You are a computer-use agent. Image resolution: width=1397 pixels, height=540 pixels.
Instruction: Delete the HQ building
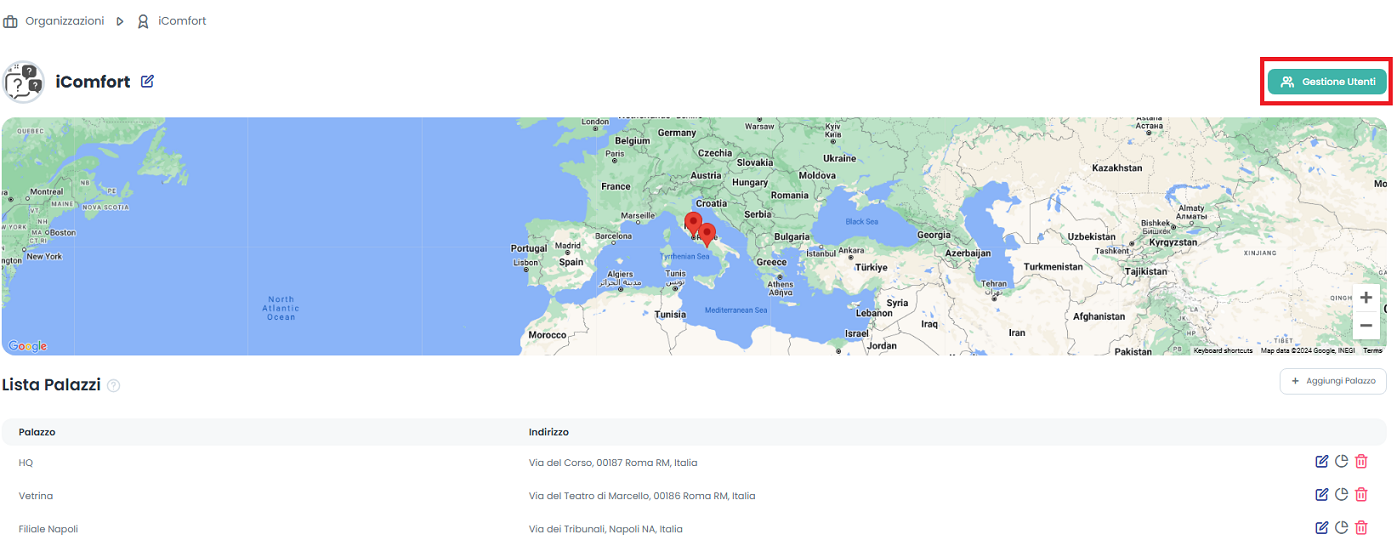(1361, 462)
